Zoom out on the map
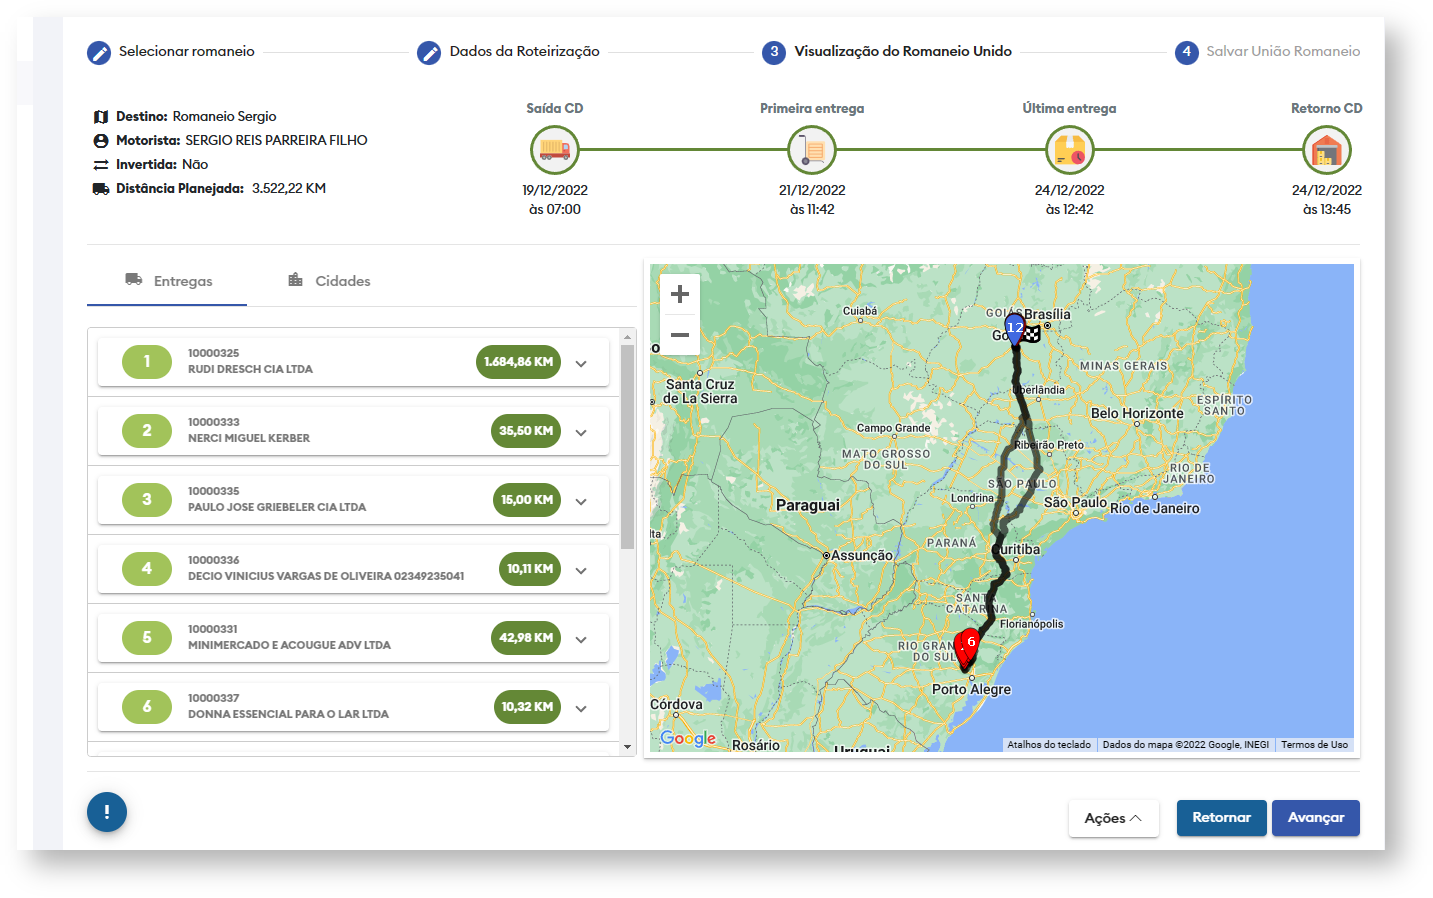Screen dimensions: 1433x898 coord(680,335)
